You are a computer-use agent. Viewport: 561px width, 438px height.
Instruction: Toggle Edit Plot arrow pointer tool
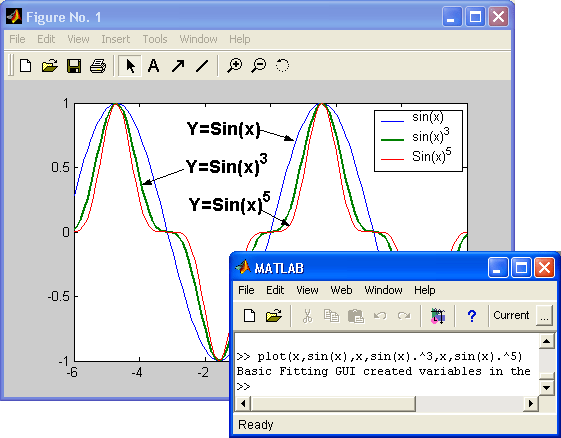click(130, 66)
